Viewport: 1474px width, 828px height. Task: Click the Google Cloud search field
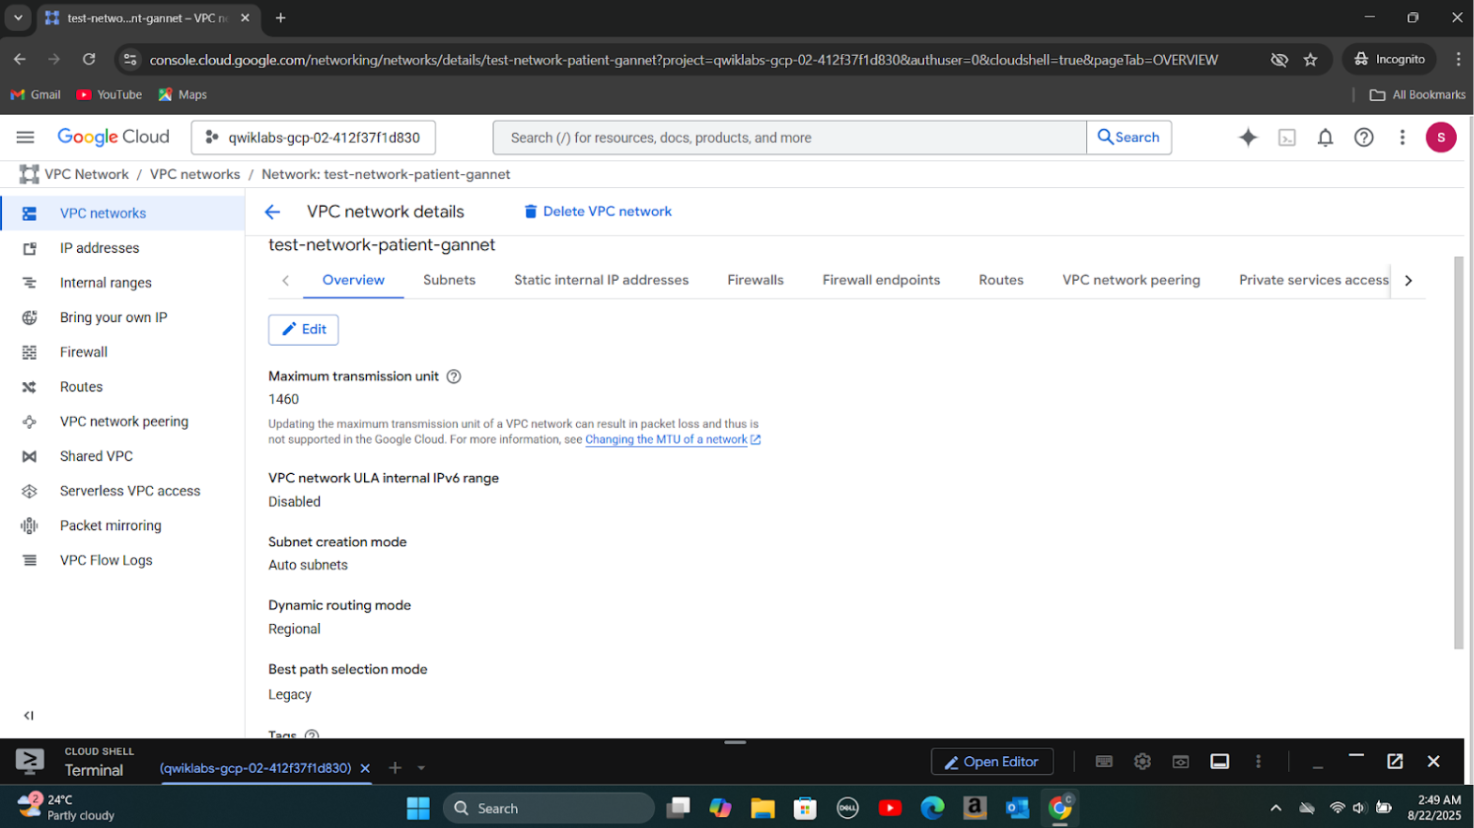coord(789,138)
